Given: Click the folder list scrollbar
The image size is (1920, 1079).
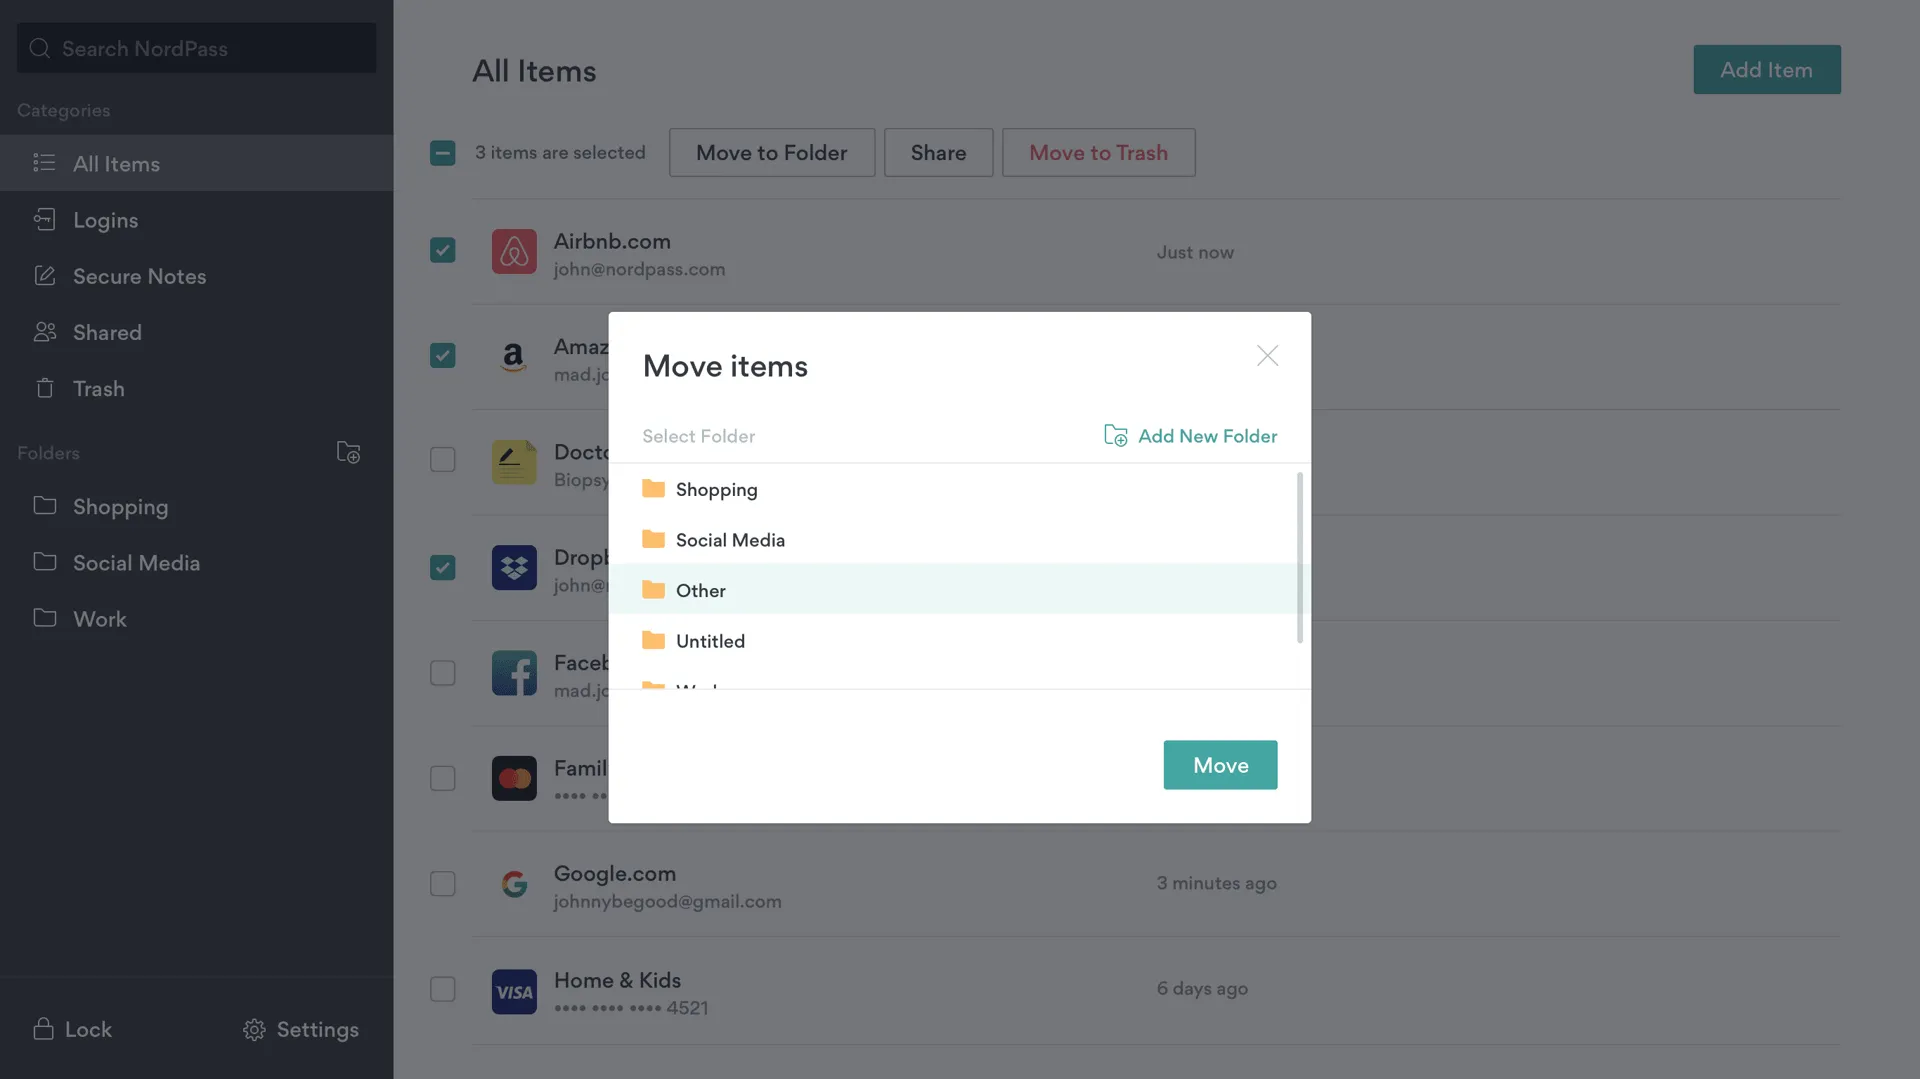Looking at the screenshot, I should click(1299, 557).
